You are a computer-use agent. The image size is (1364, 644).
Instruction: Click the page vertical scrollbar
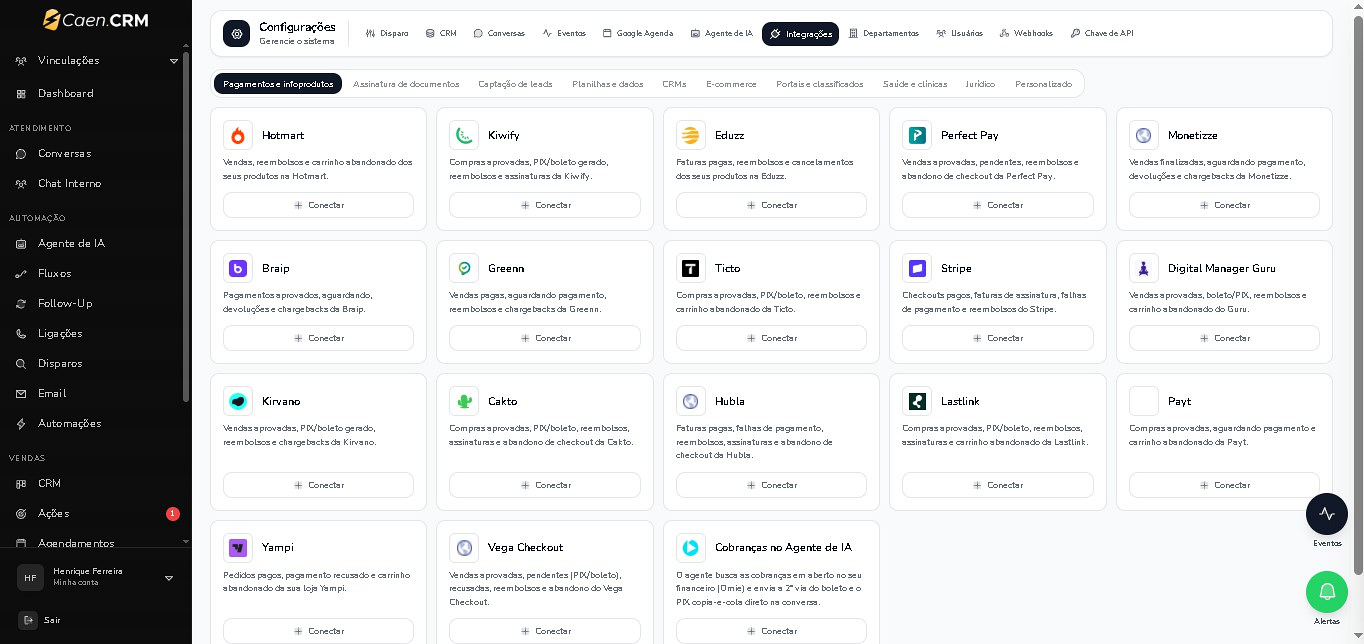(x=1358, y=296)
